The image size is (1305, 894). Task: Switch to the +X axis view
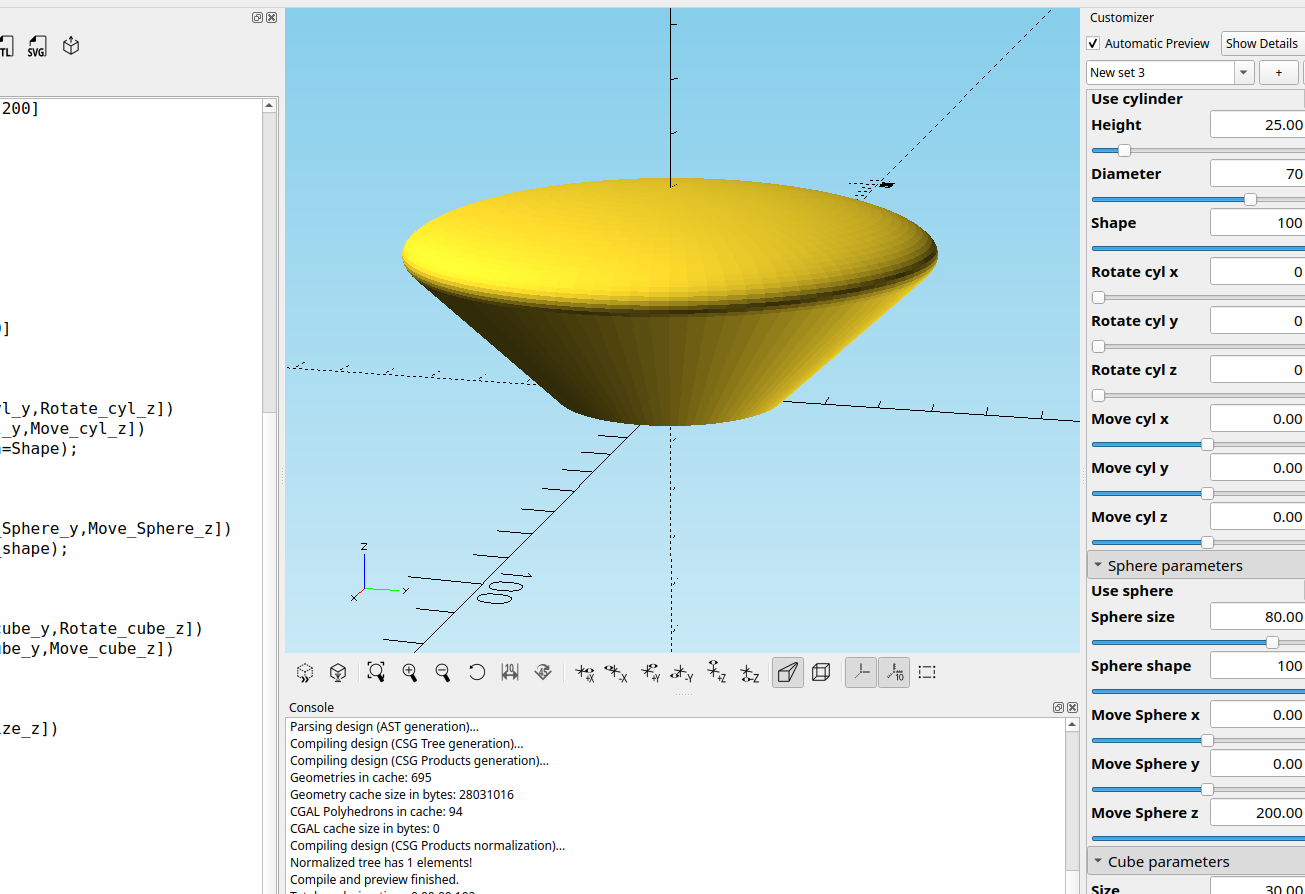tap(585, 672)
